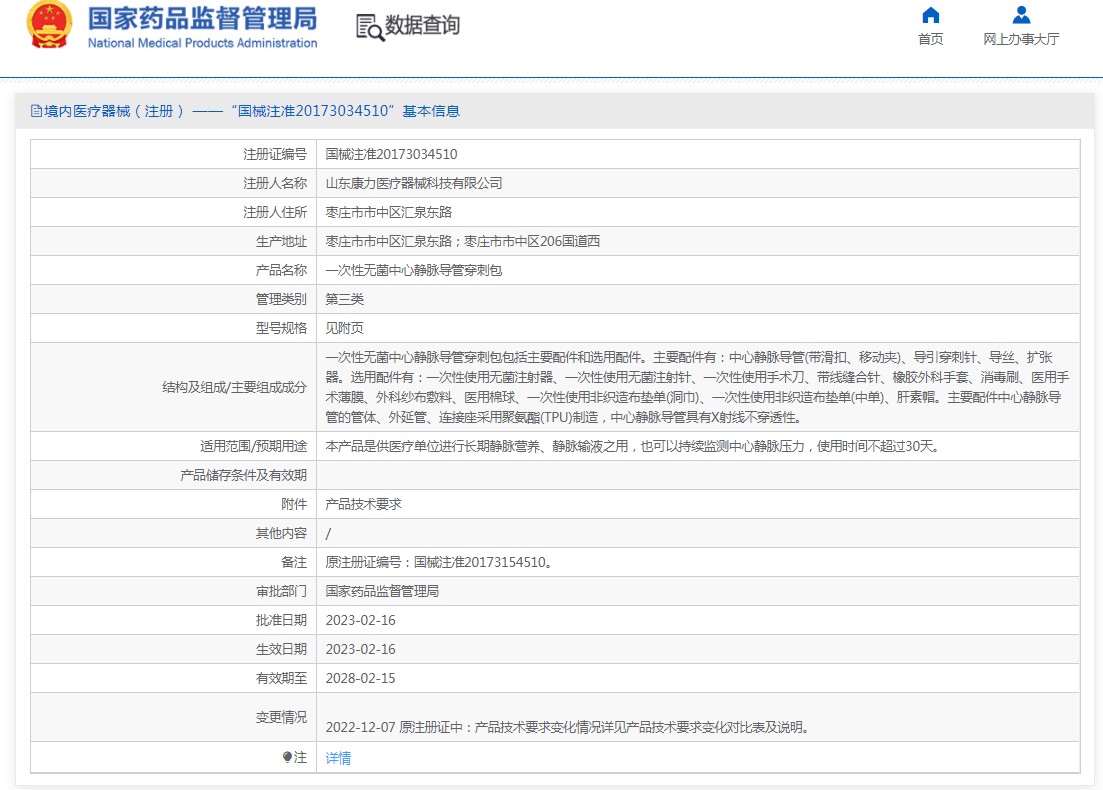Click the person icon above 网上办事大厅
The width and height of the screenshot is (1103, 790).
pos(1020,15)
